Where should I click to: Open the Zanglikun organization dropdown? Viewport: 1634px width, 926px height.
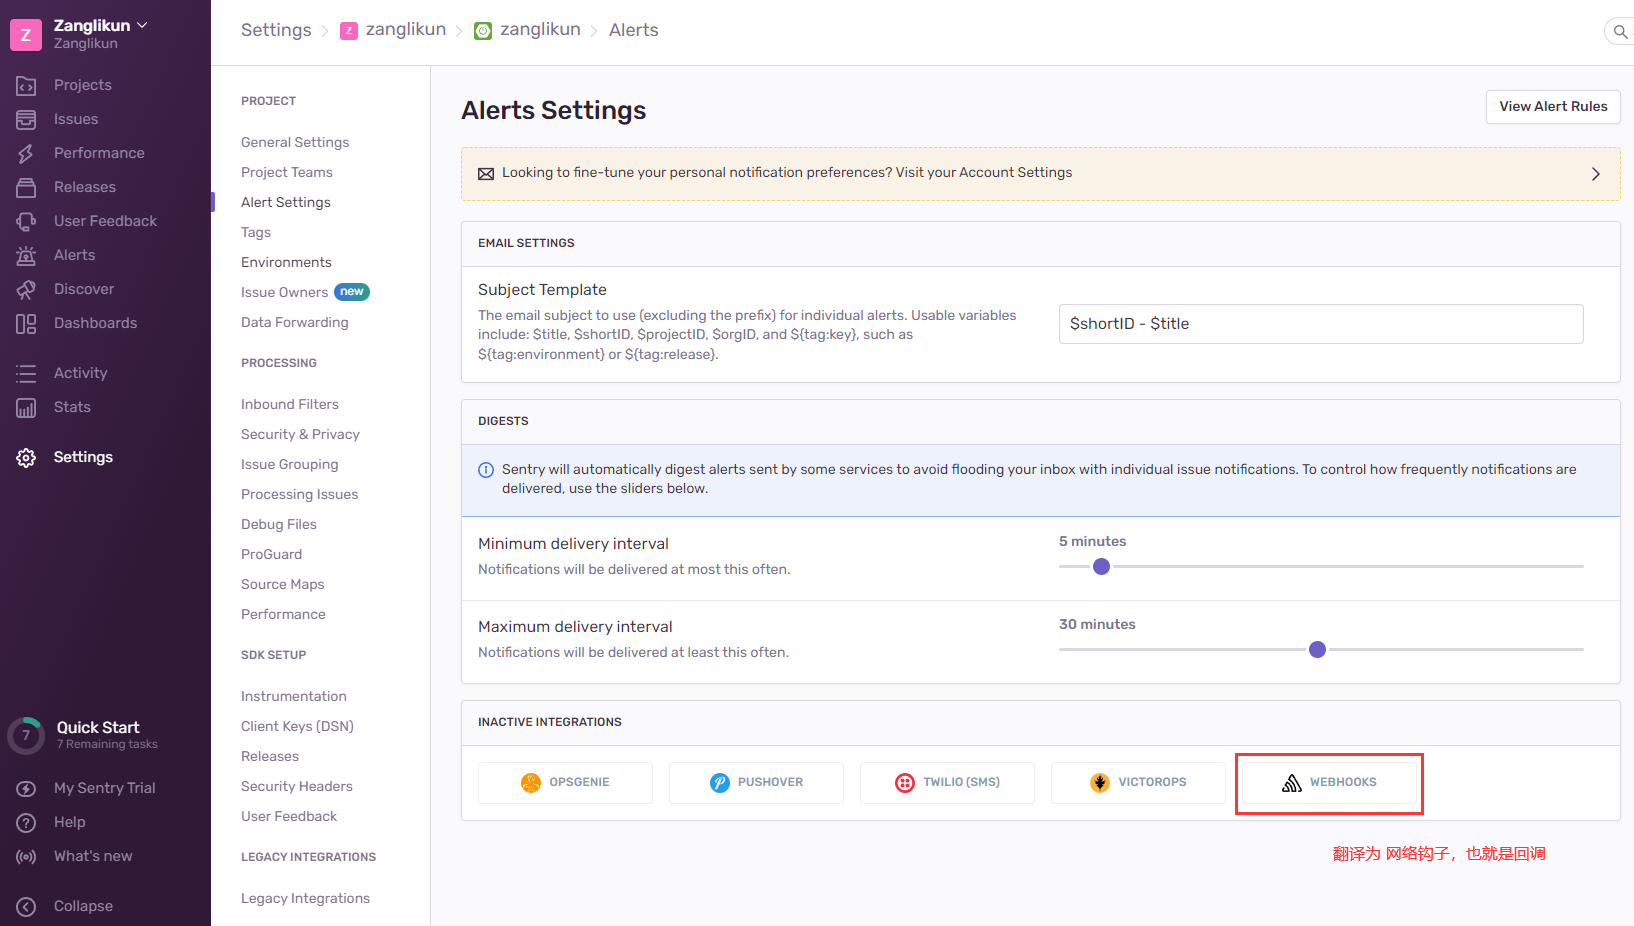click(x=100, y=26)
